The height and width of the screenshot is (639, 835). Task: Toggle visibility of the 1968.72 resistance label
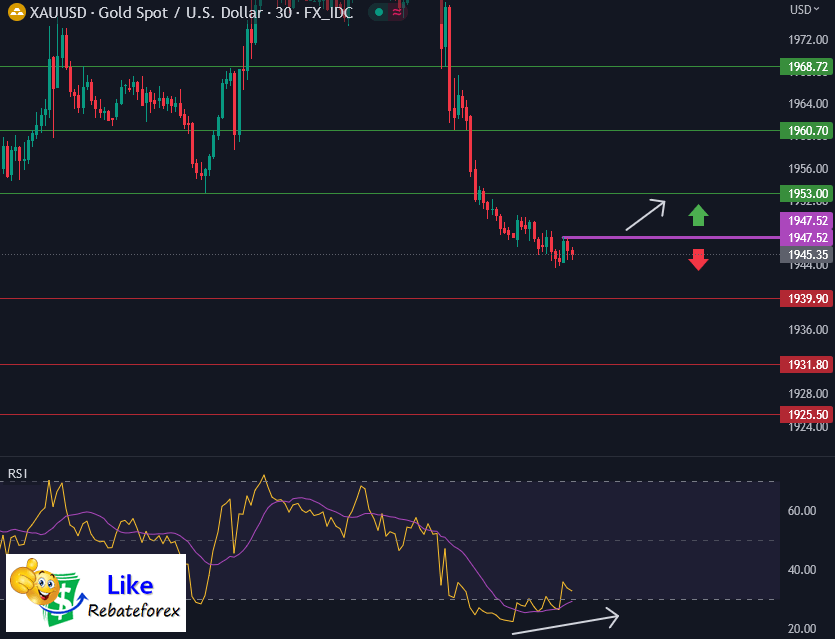[x=805, y=67]
